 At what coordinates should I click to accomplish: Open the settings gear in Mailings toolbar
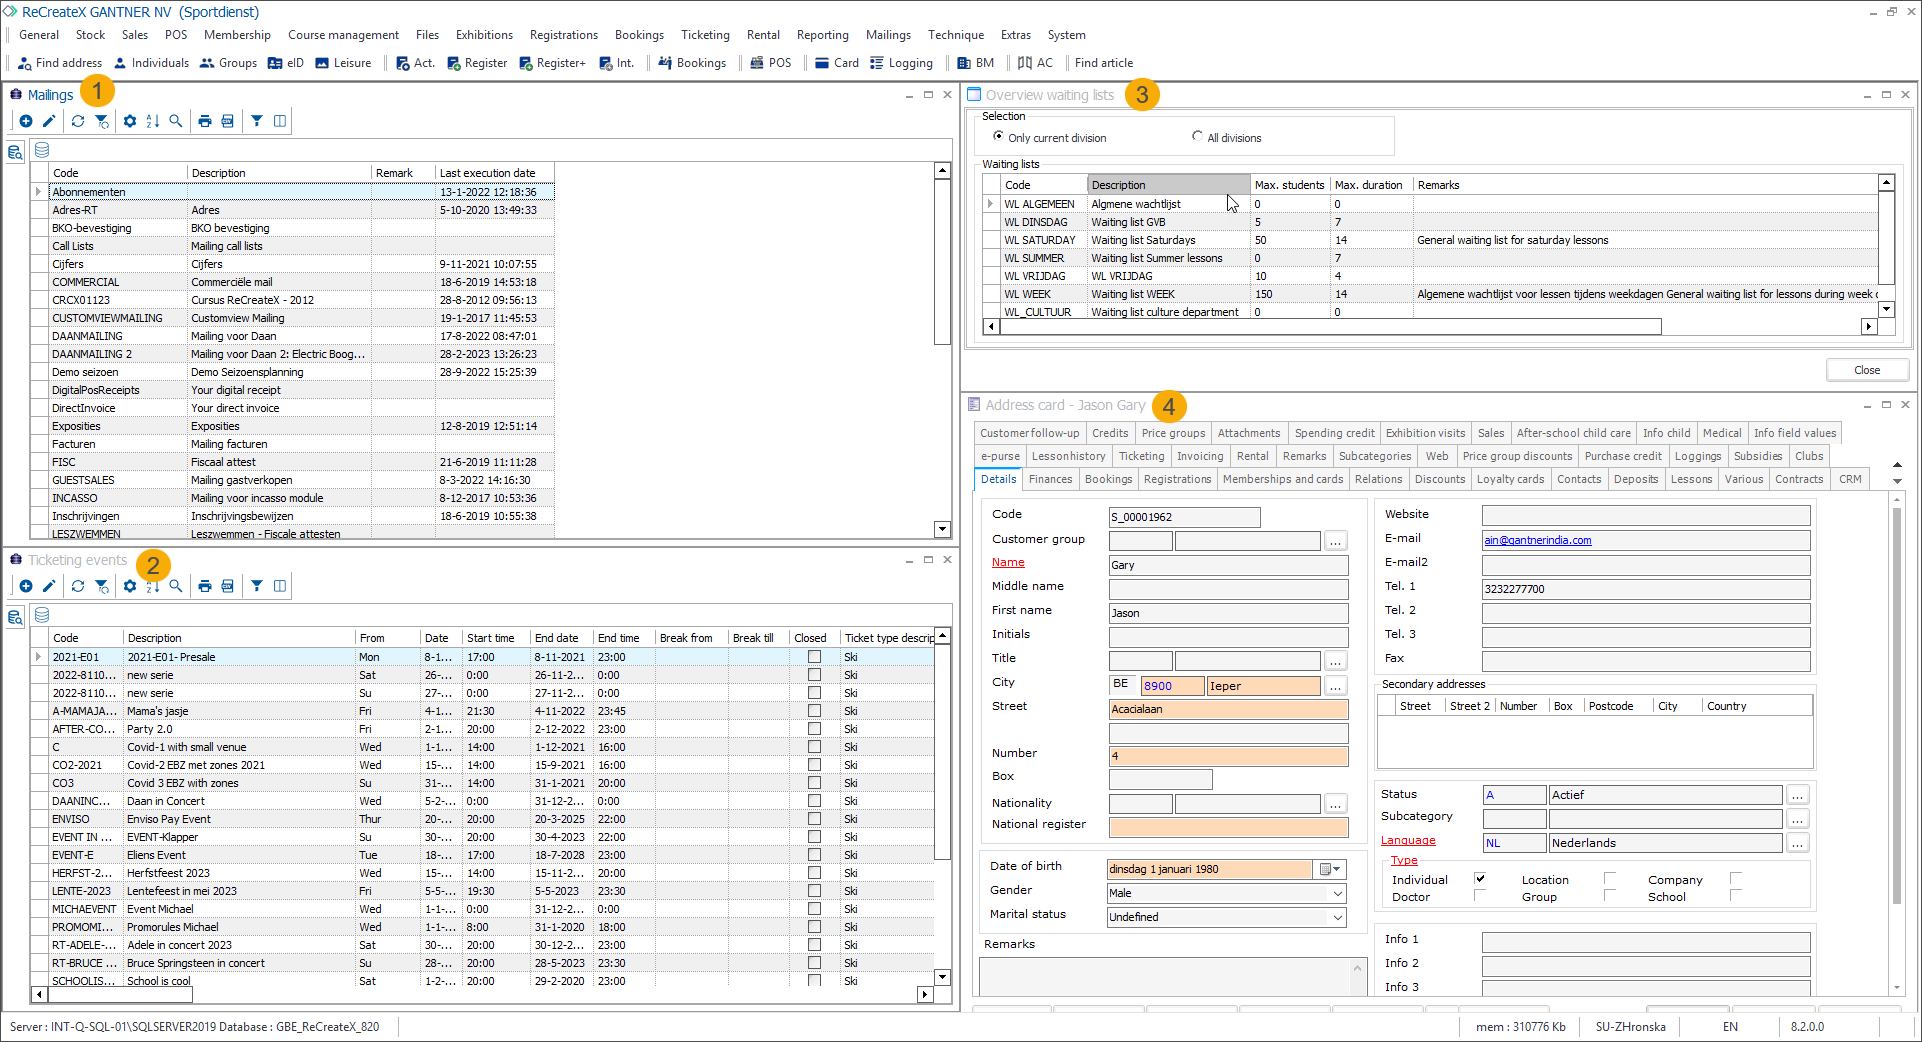pyautogui.click(x=130, y=121)
